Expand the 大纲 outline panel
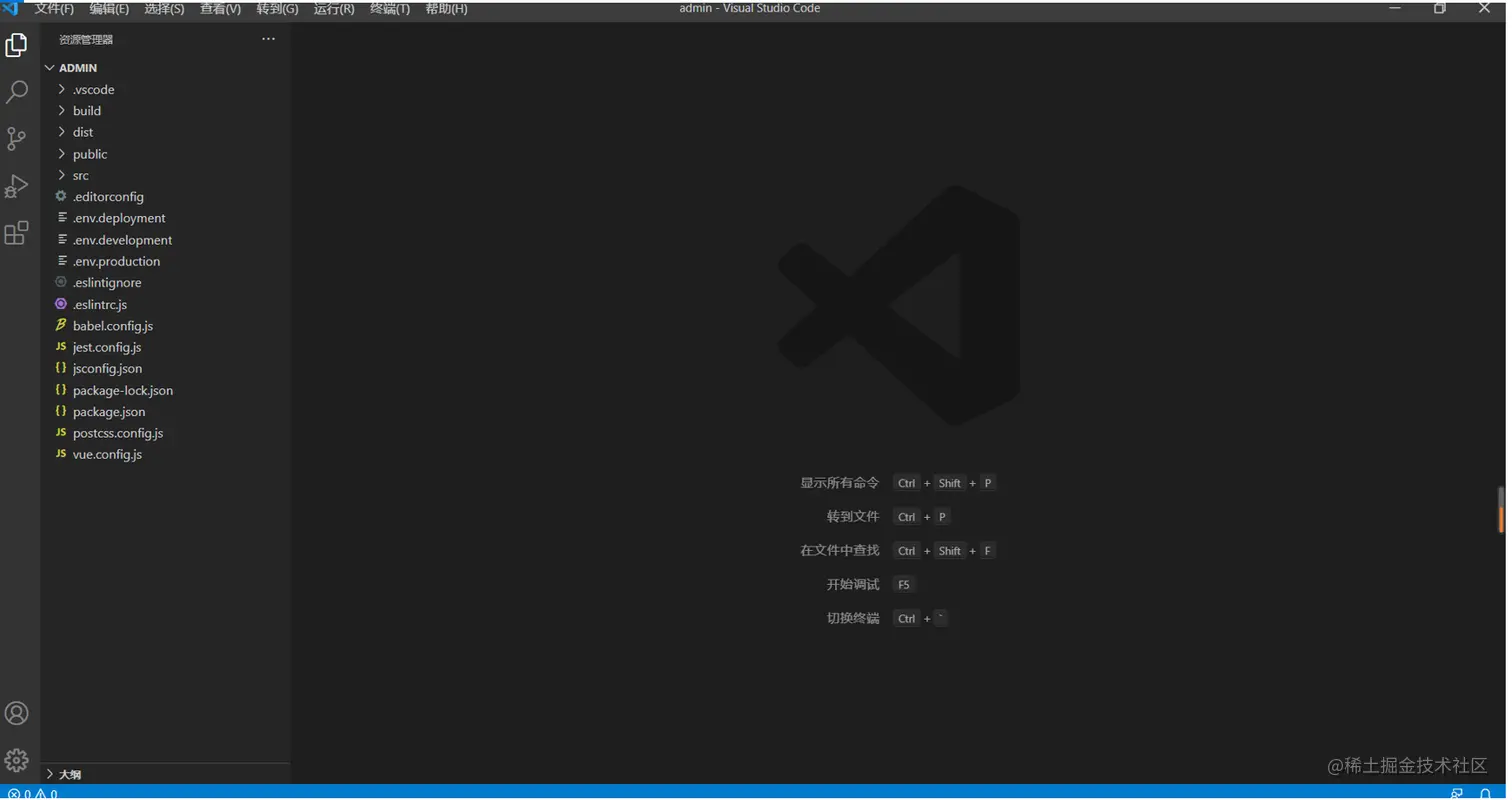1512x800 pixels. pyautogui.click(x=165, y=774)
